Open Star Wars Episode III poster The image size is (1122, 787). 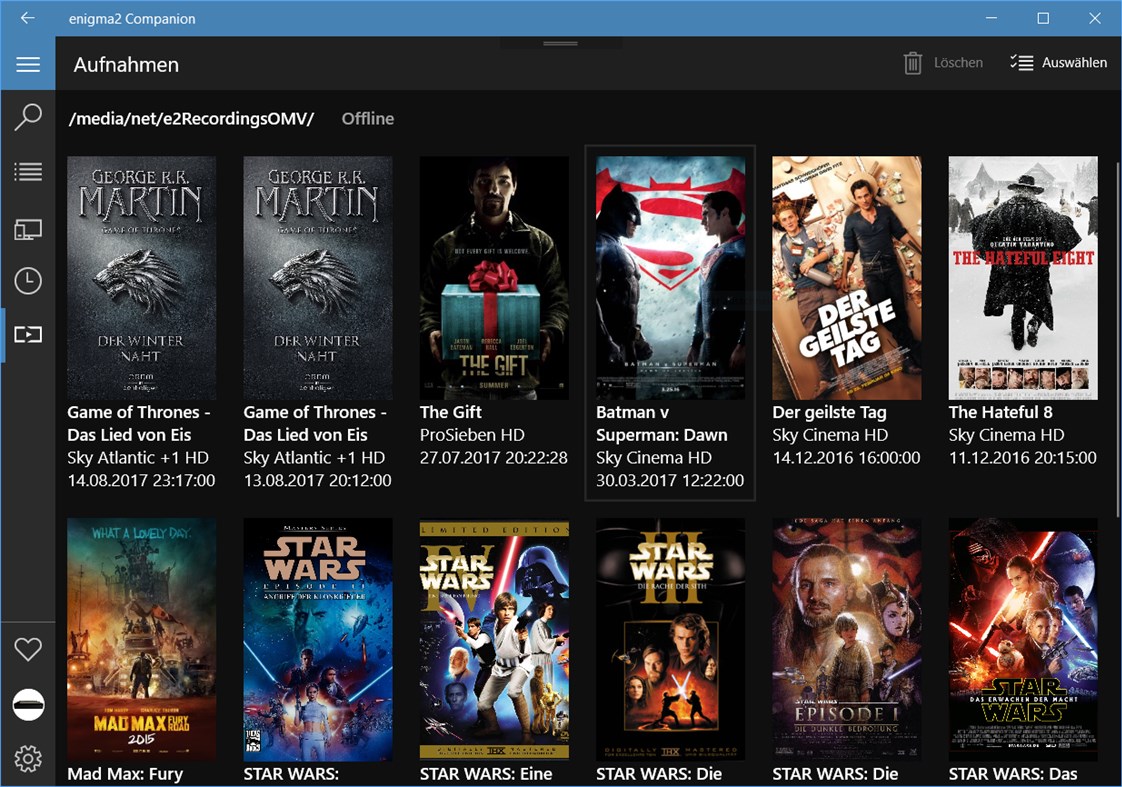pyautogui.click(x=670, y=640)
